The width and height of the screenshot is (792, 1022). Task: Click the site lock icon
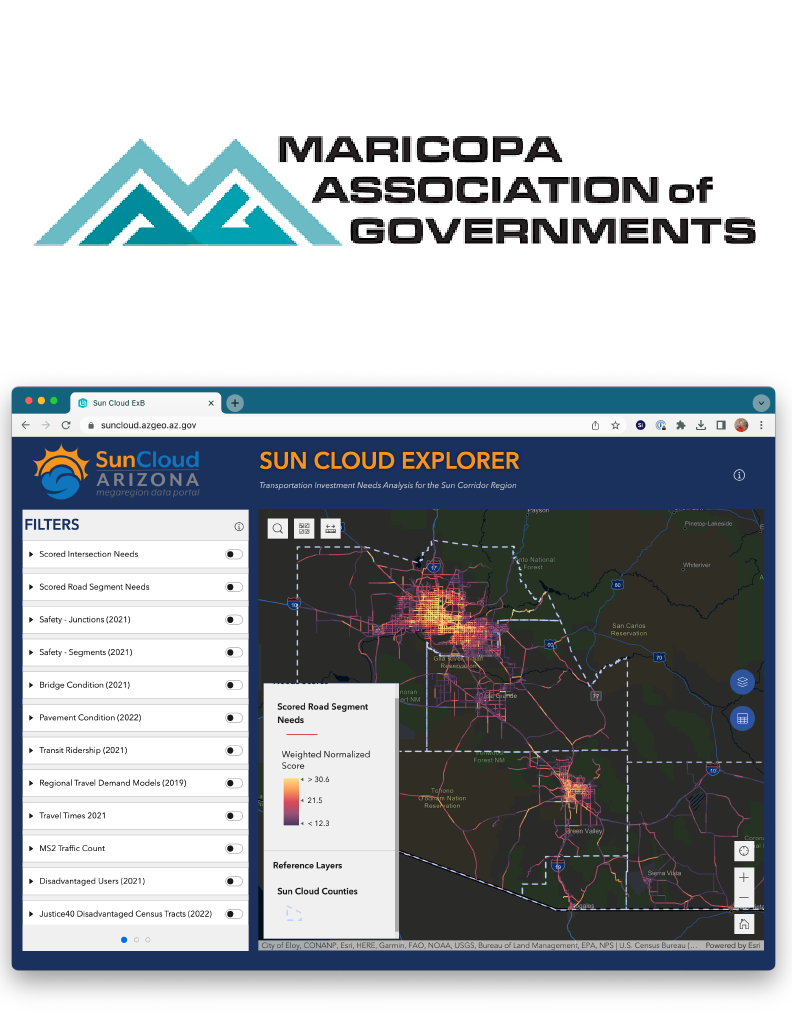click(x=91, y=425)
